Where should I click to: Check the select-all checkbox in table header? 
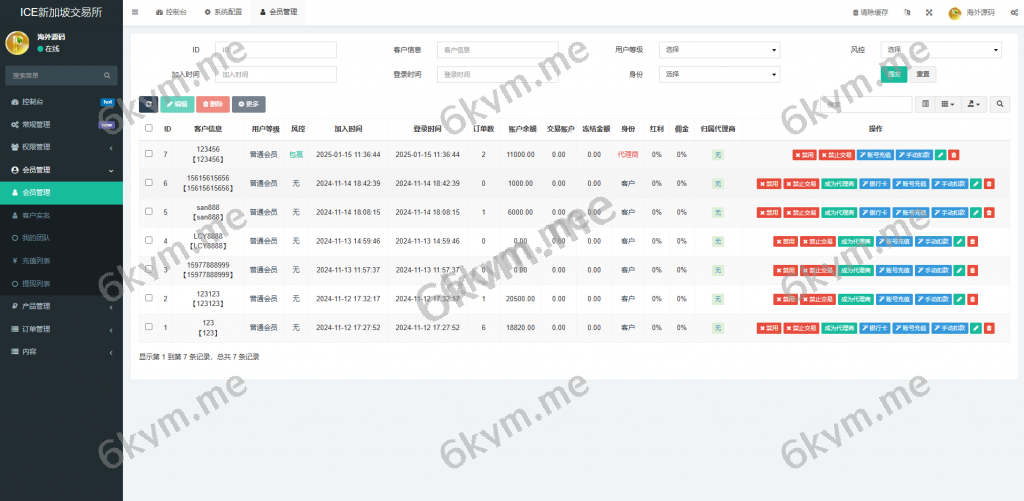tap(149, 129)
